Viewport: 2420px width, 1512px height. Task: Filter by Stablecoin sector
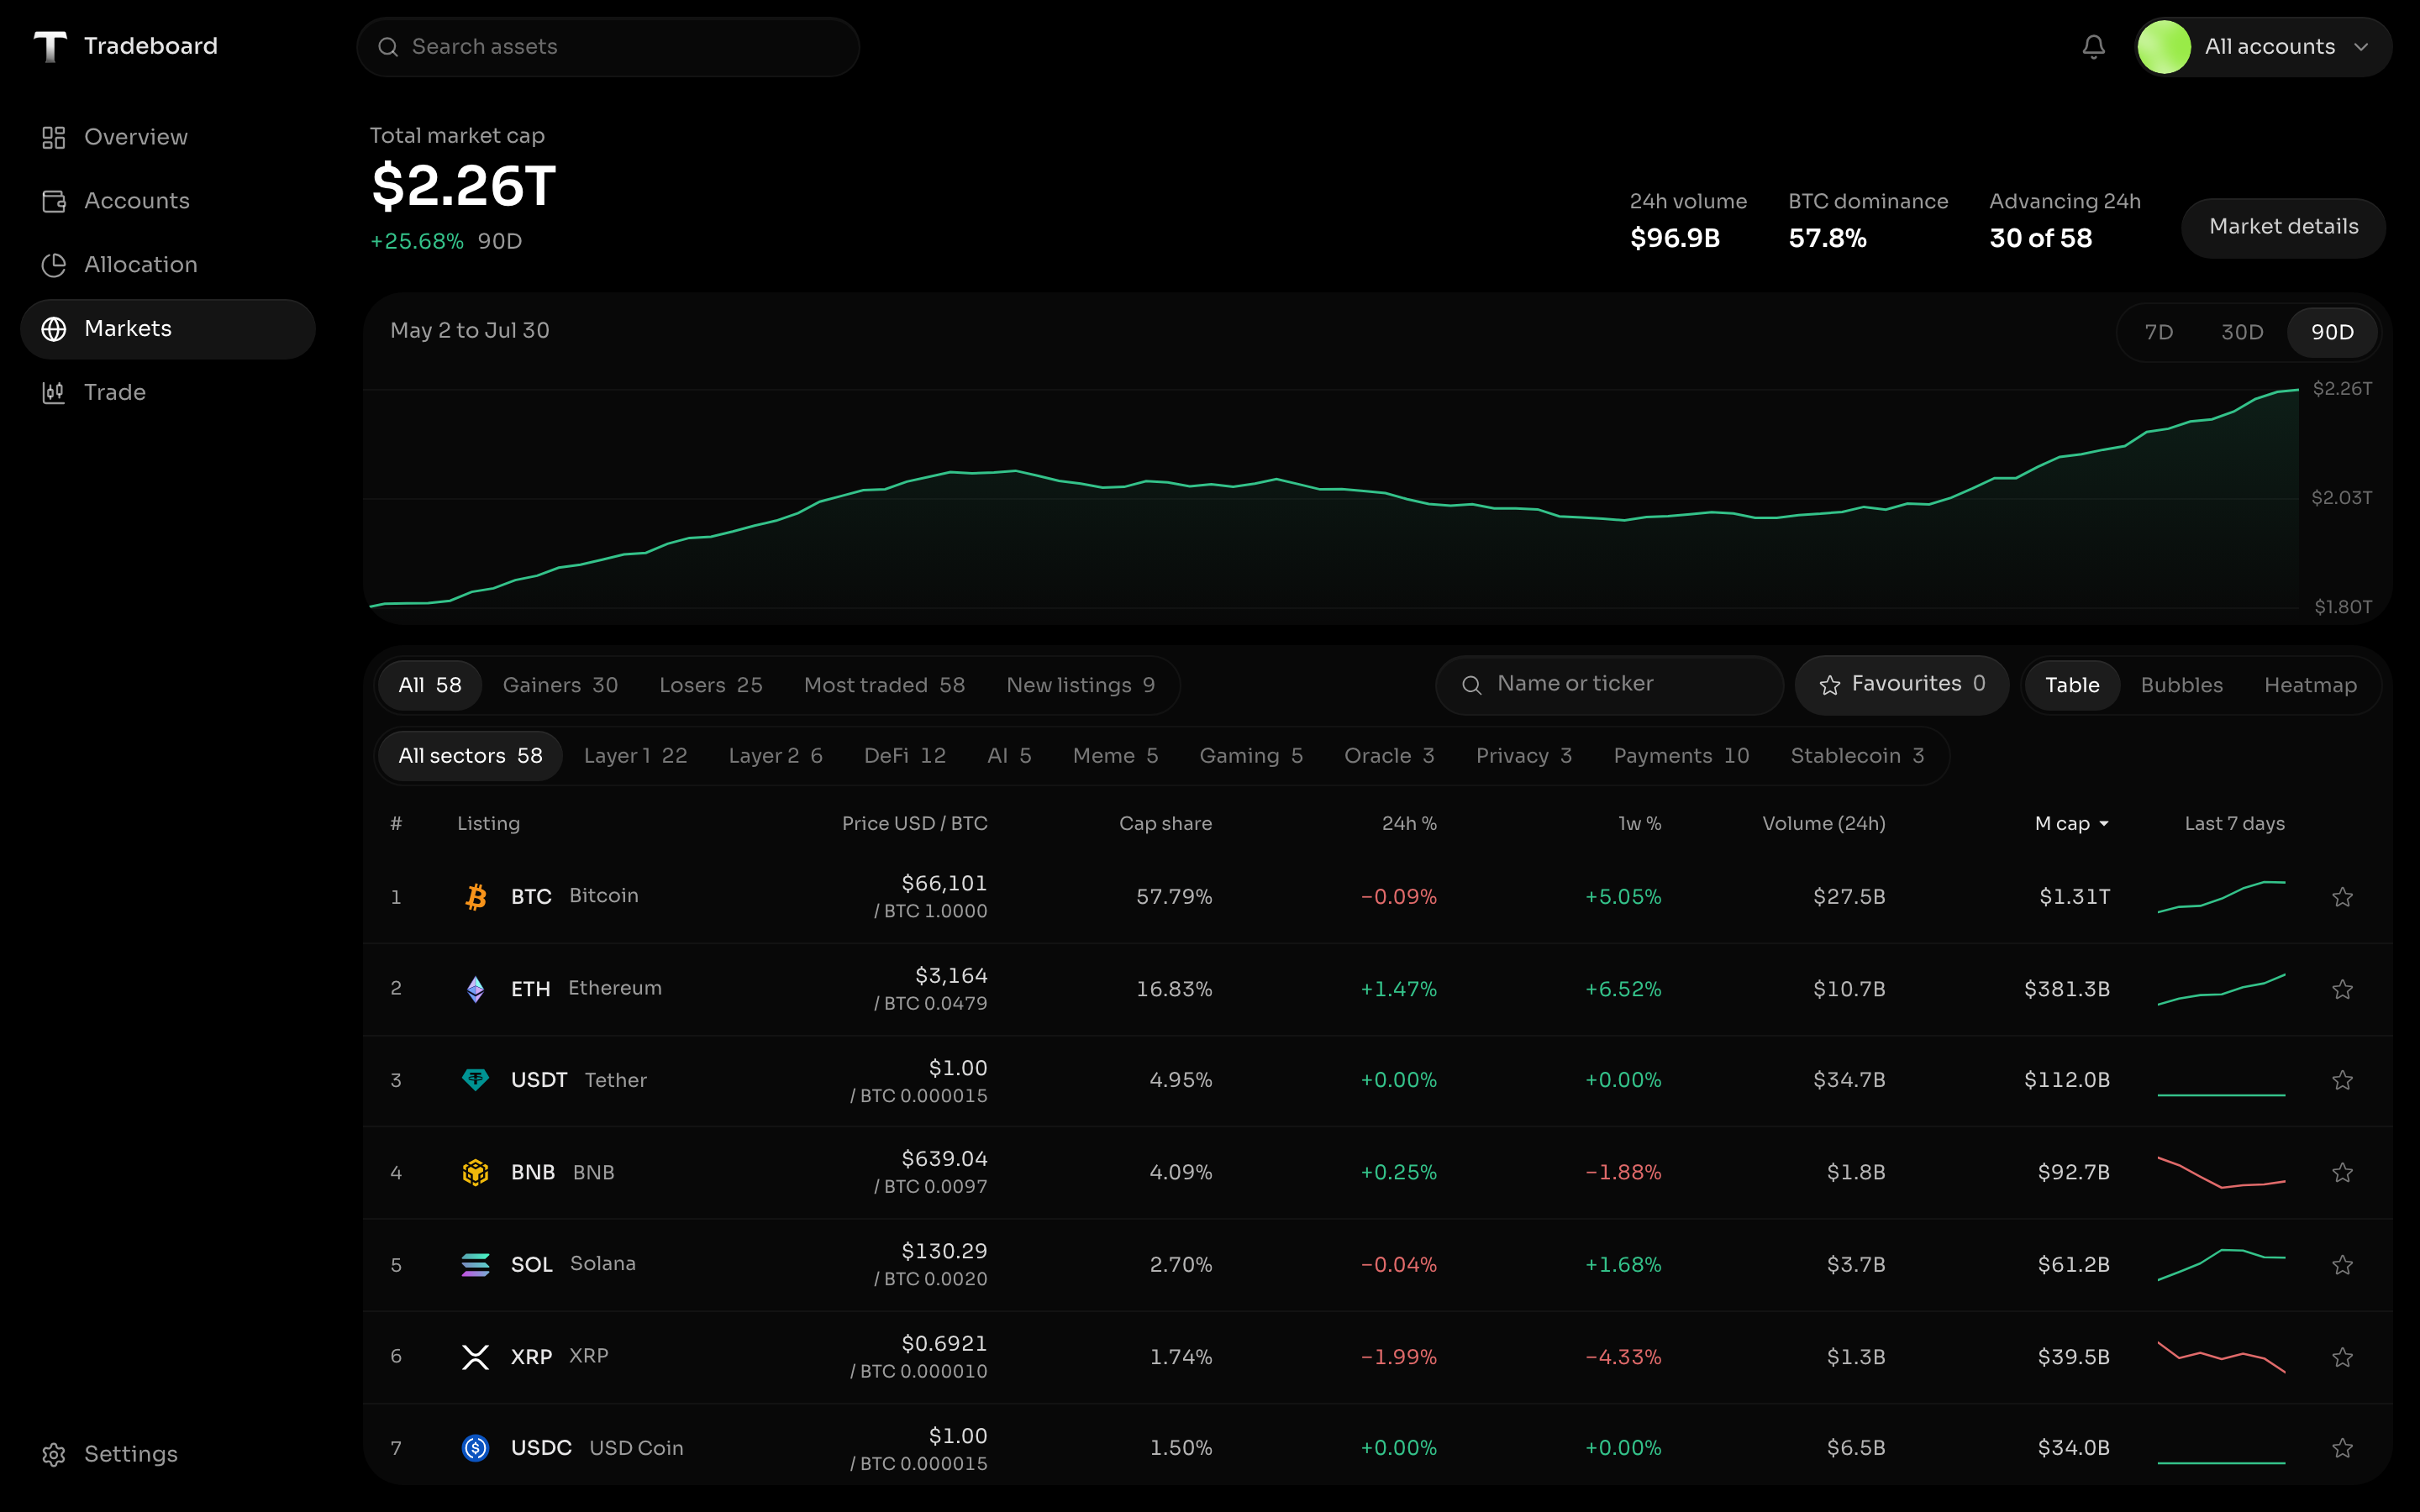tap(1857, 756)
